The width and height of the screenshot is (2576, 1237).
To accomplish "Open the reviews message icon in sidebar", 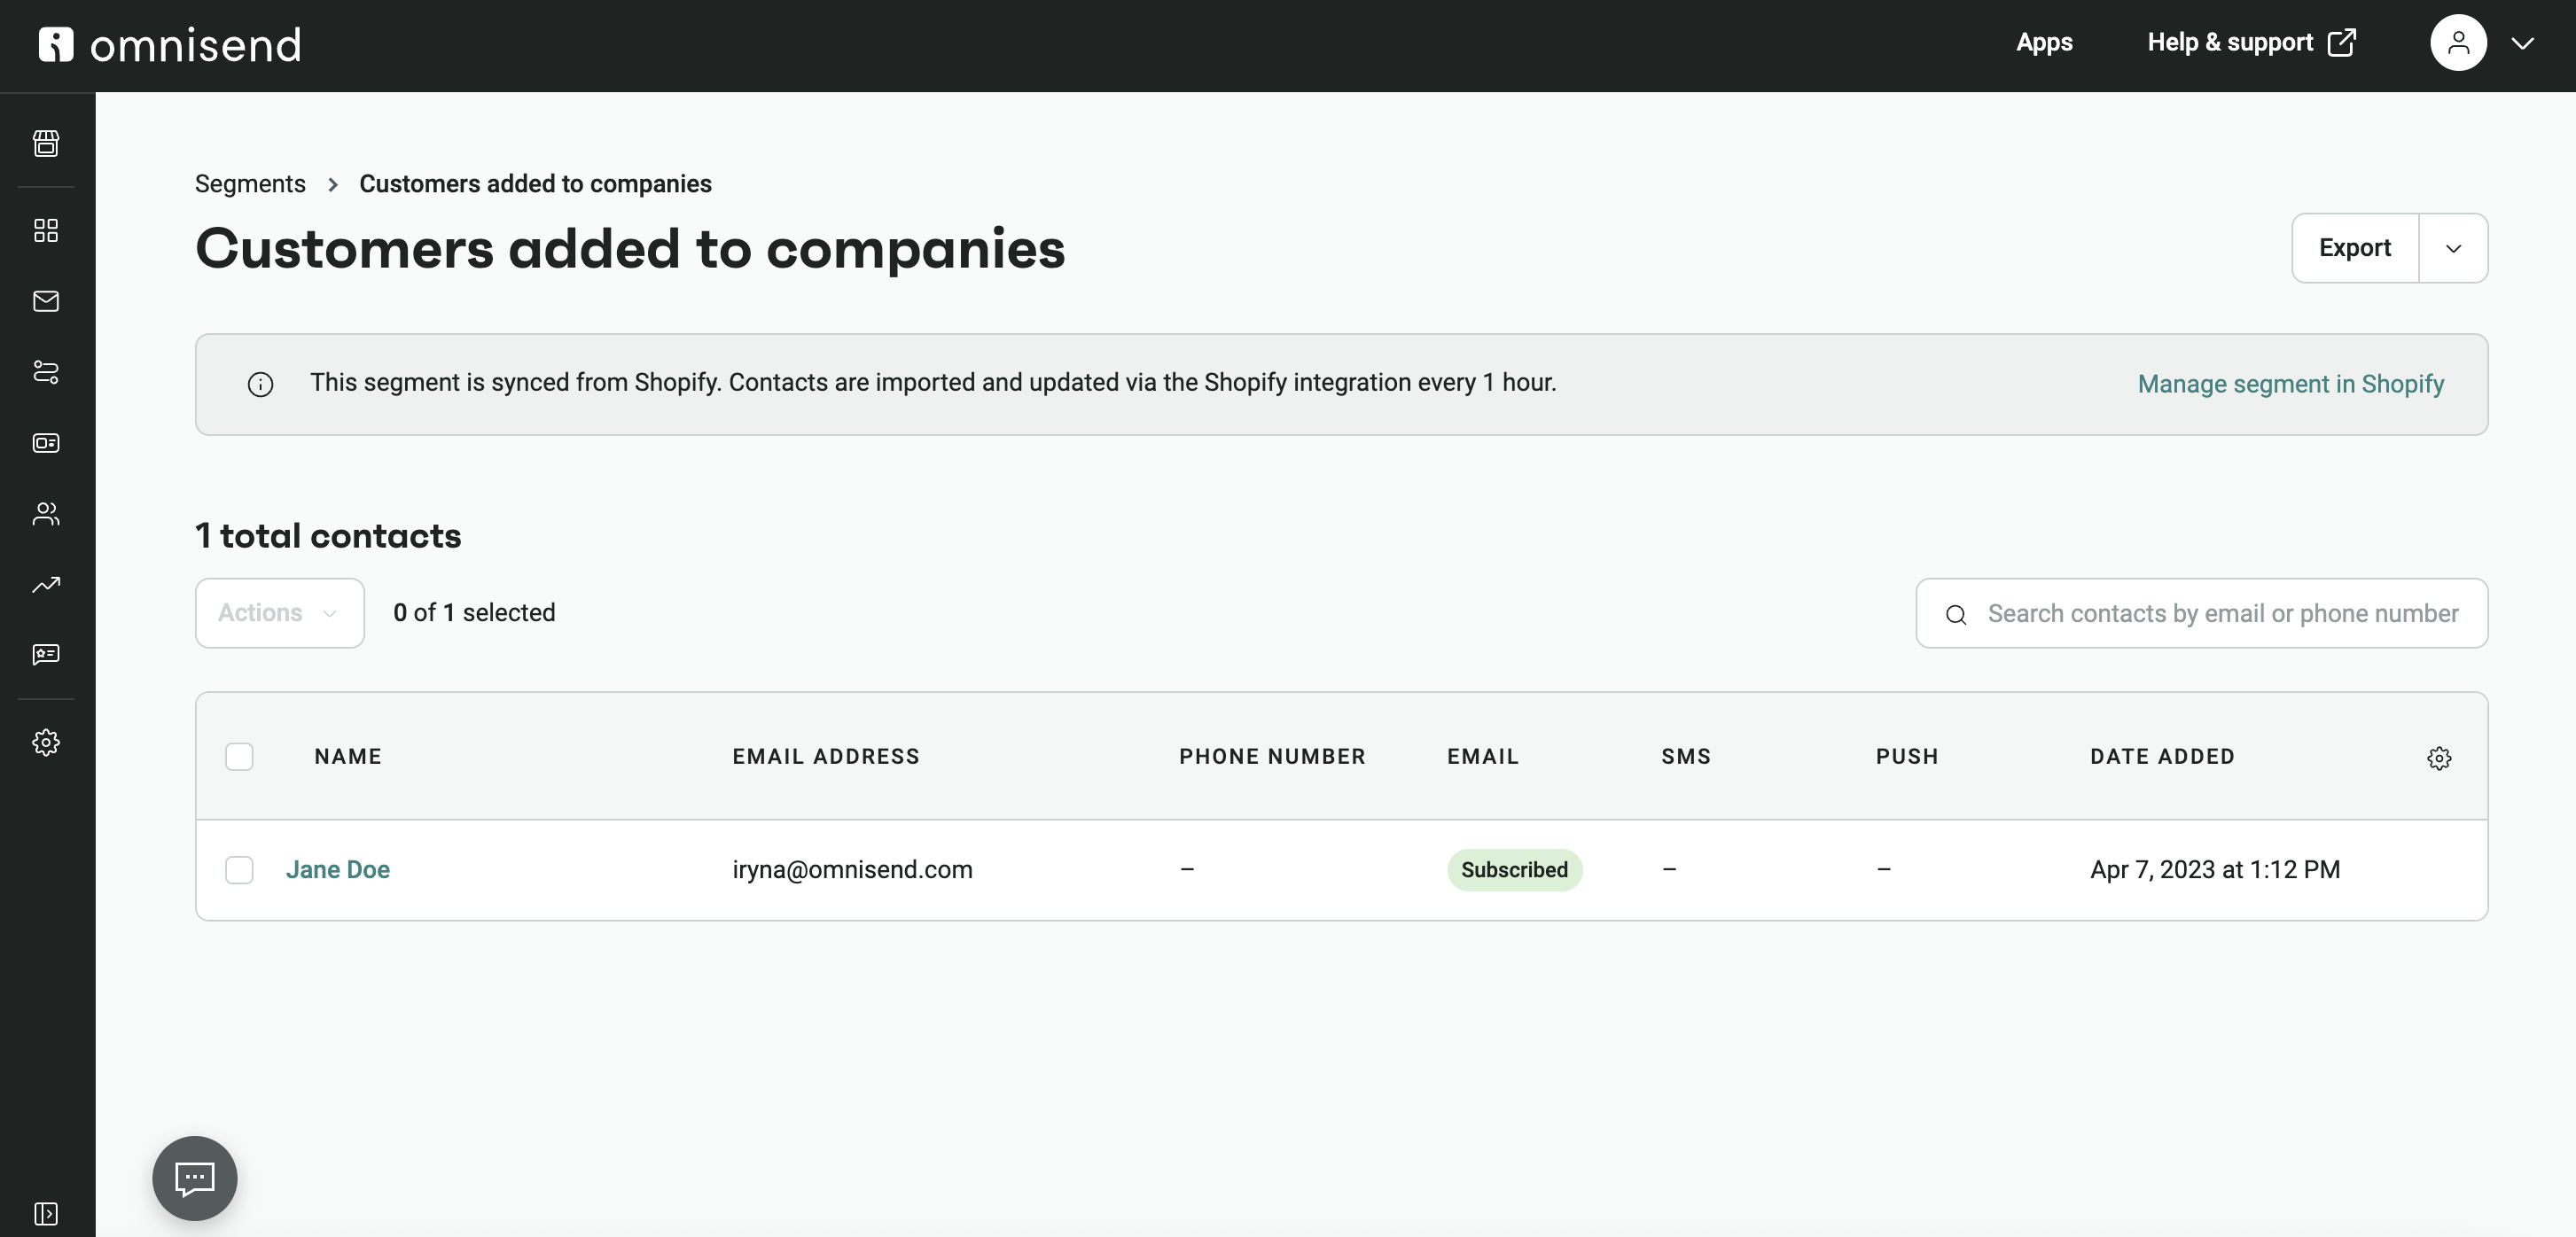I will point(46,654).
